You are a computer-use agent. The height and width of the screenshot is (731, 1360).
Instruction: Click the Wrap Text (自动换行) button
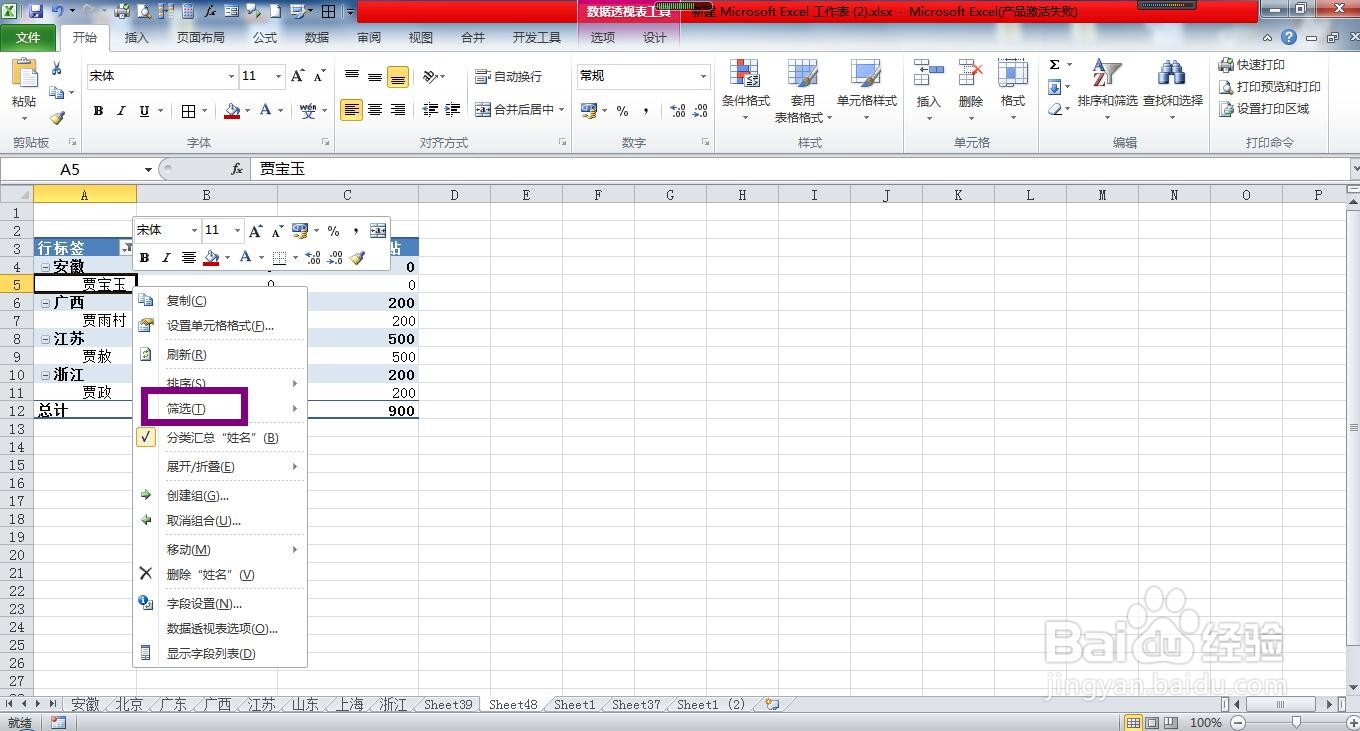point(508,76)
